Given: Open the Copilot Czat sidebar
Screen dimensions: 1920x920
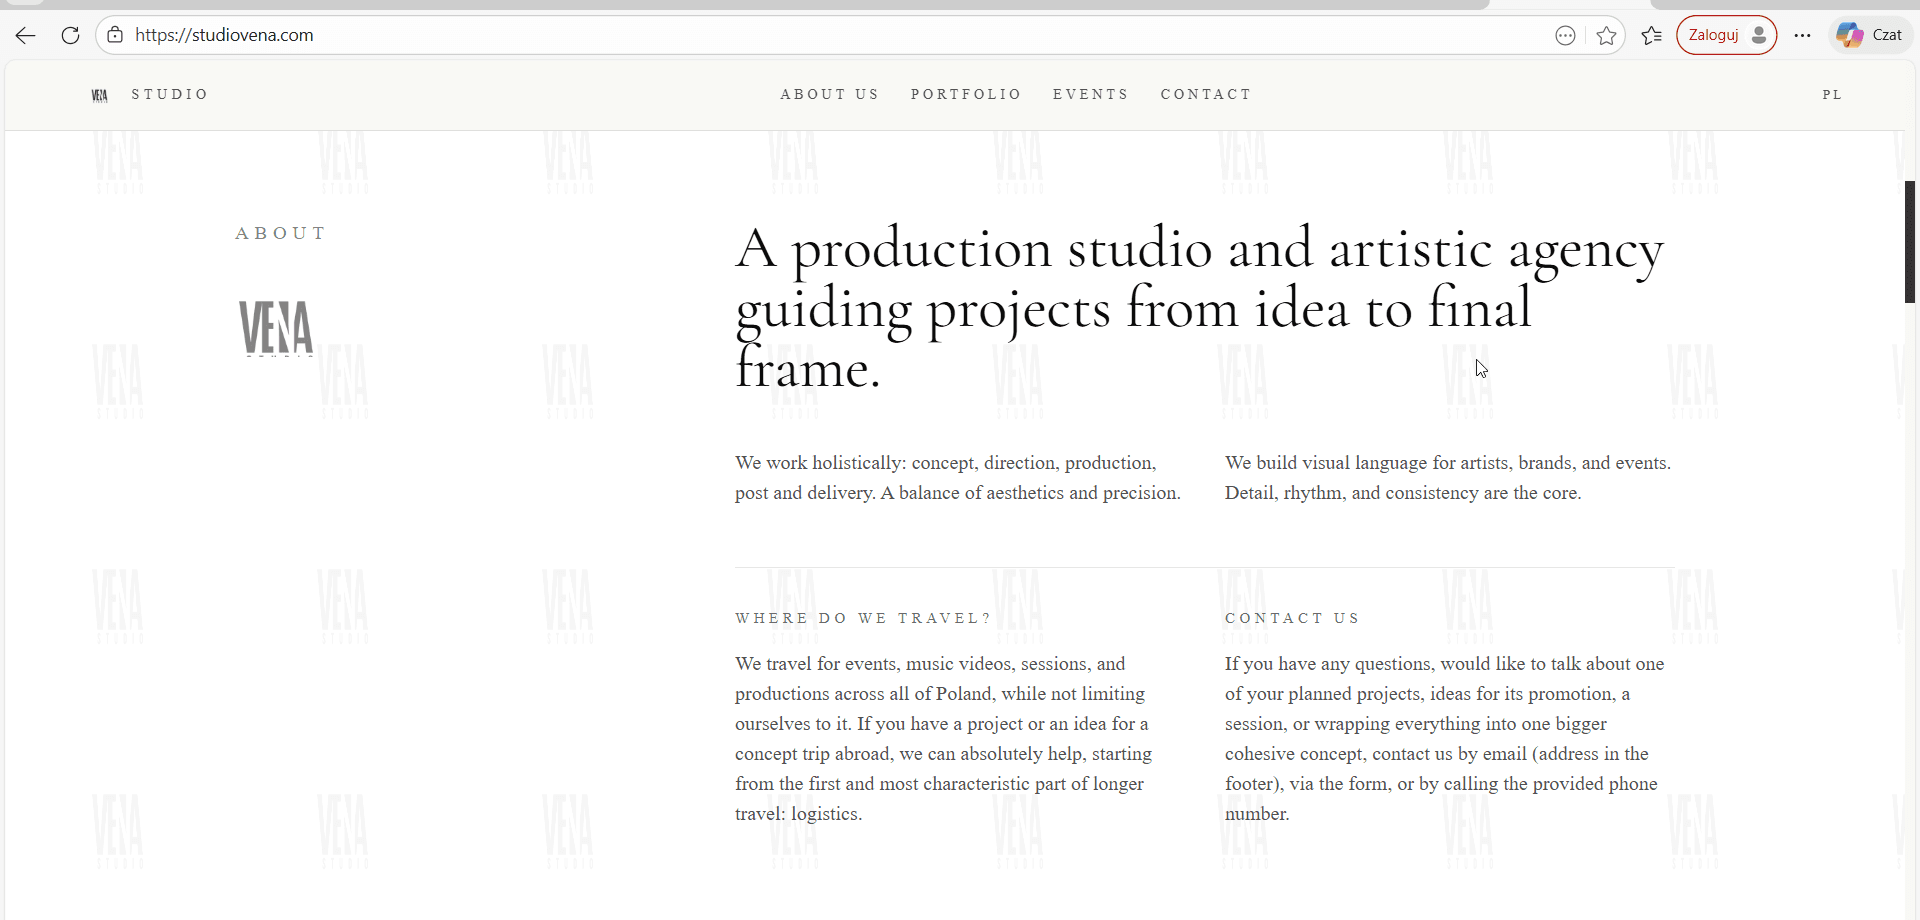Looking at the screenshot, I should tap(1869, 34).
